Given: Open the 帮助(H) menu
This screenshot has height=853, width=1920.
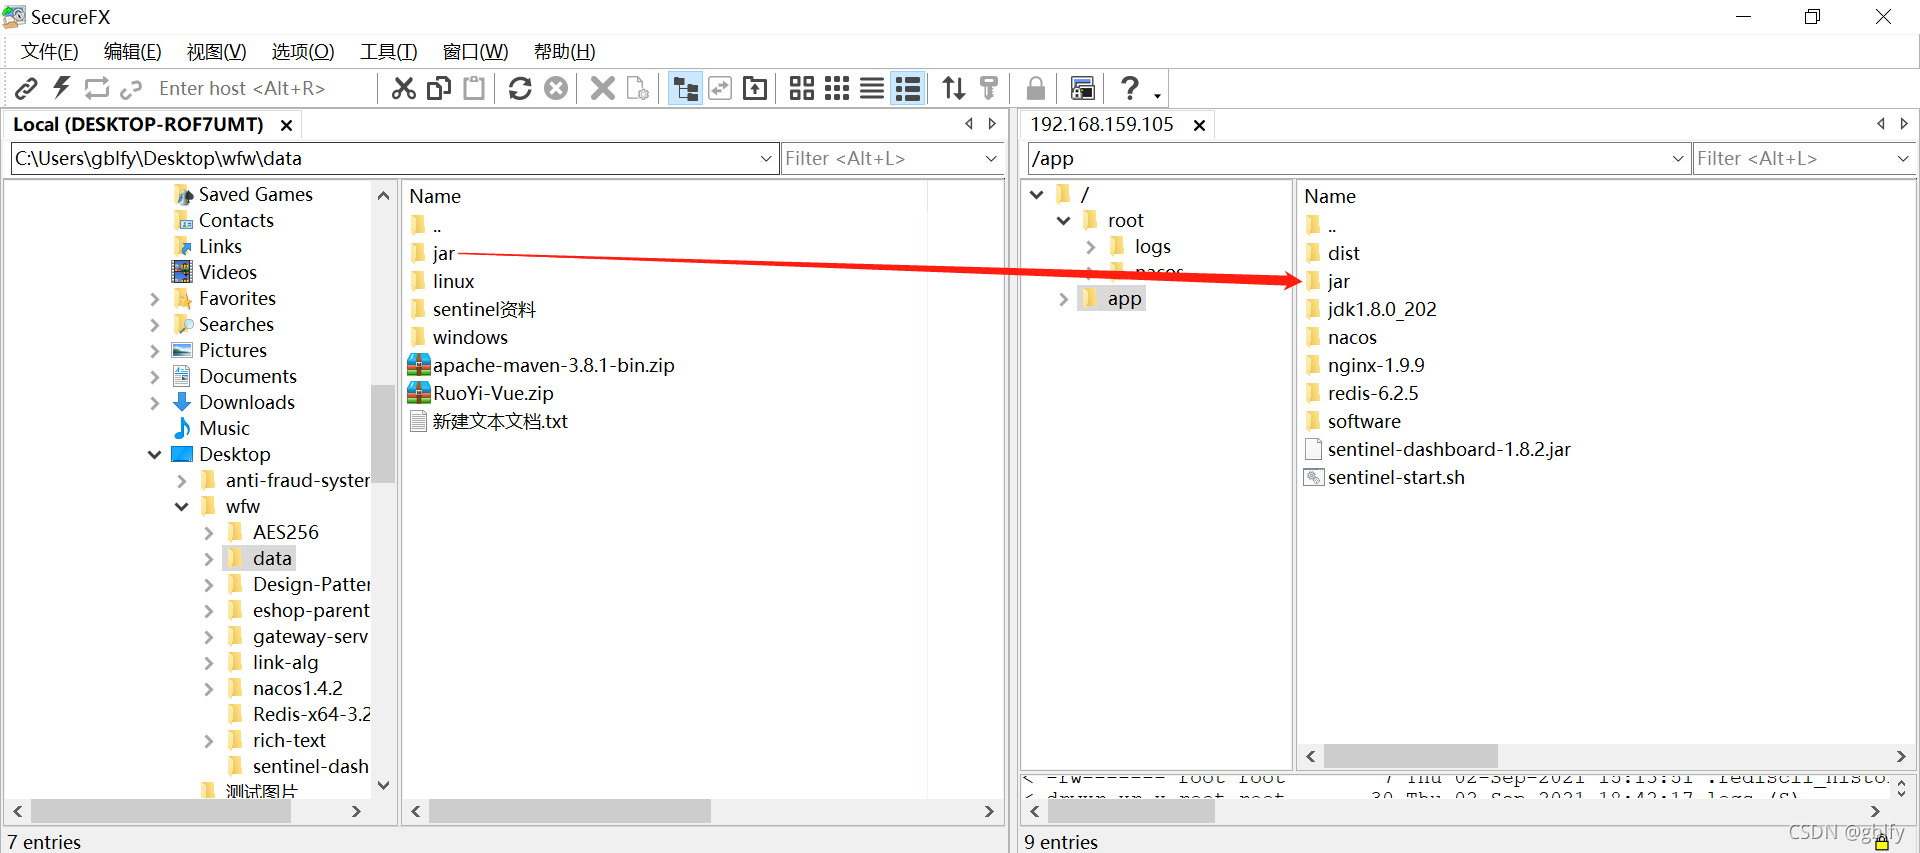Looking at the screenshot, I should click(x=565, y=52).
